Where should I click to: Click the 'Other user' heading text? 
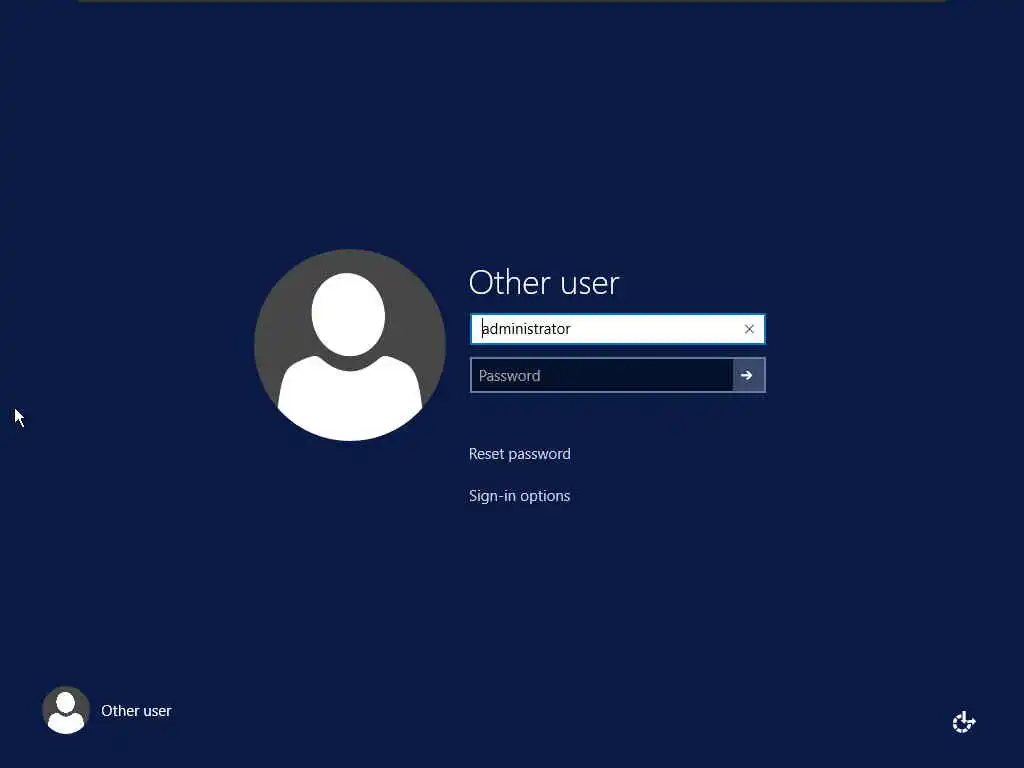point(544,283)
